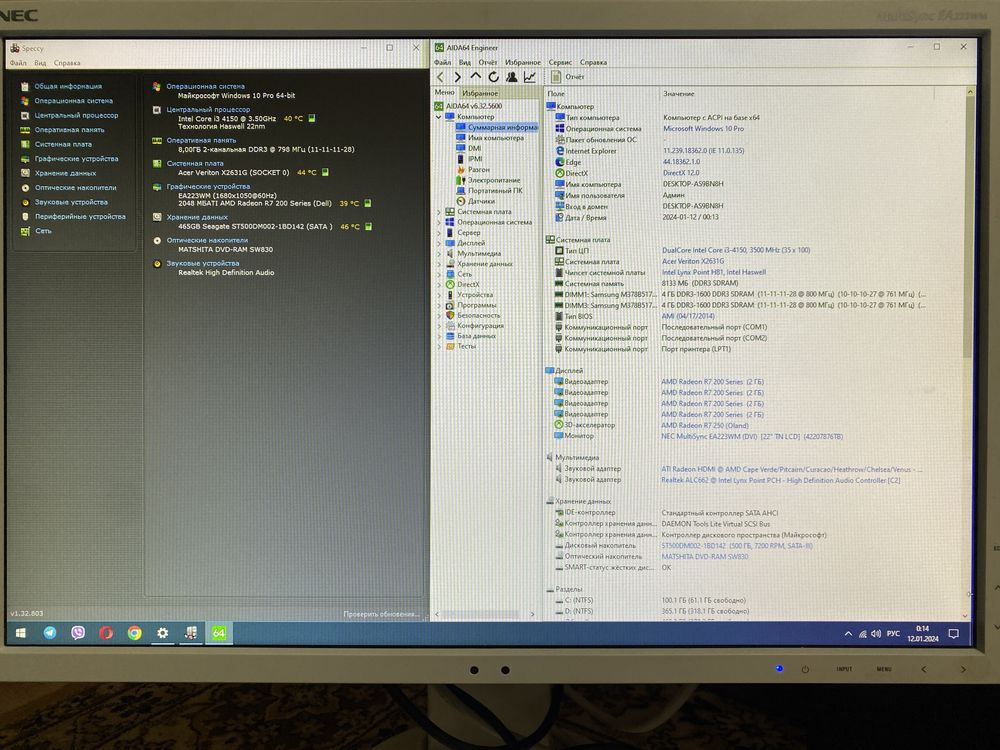Click Отчёт report button in AIDA64 toolbar
Image resolution: width=1000 pixels, height=750 pixels.
click(x=568, y=77)
